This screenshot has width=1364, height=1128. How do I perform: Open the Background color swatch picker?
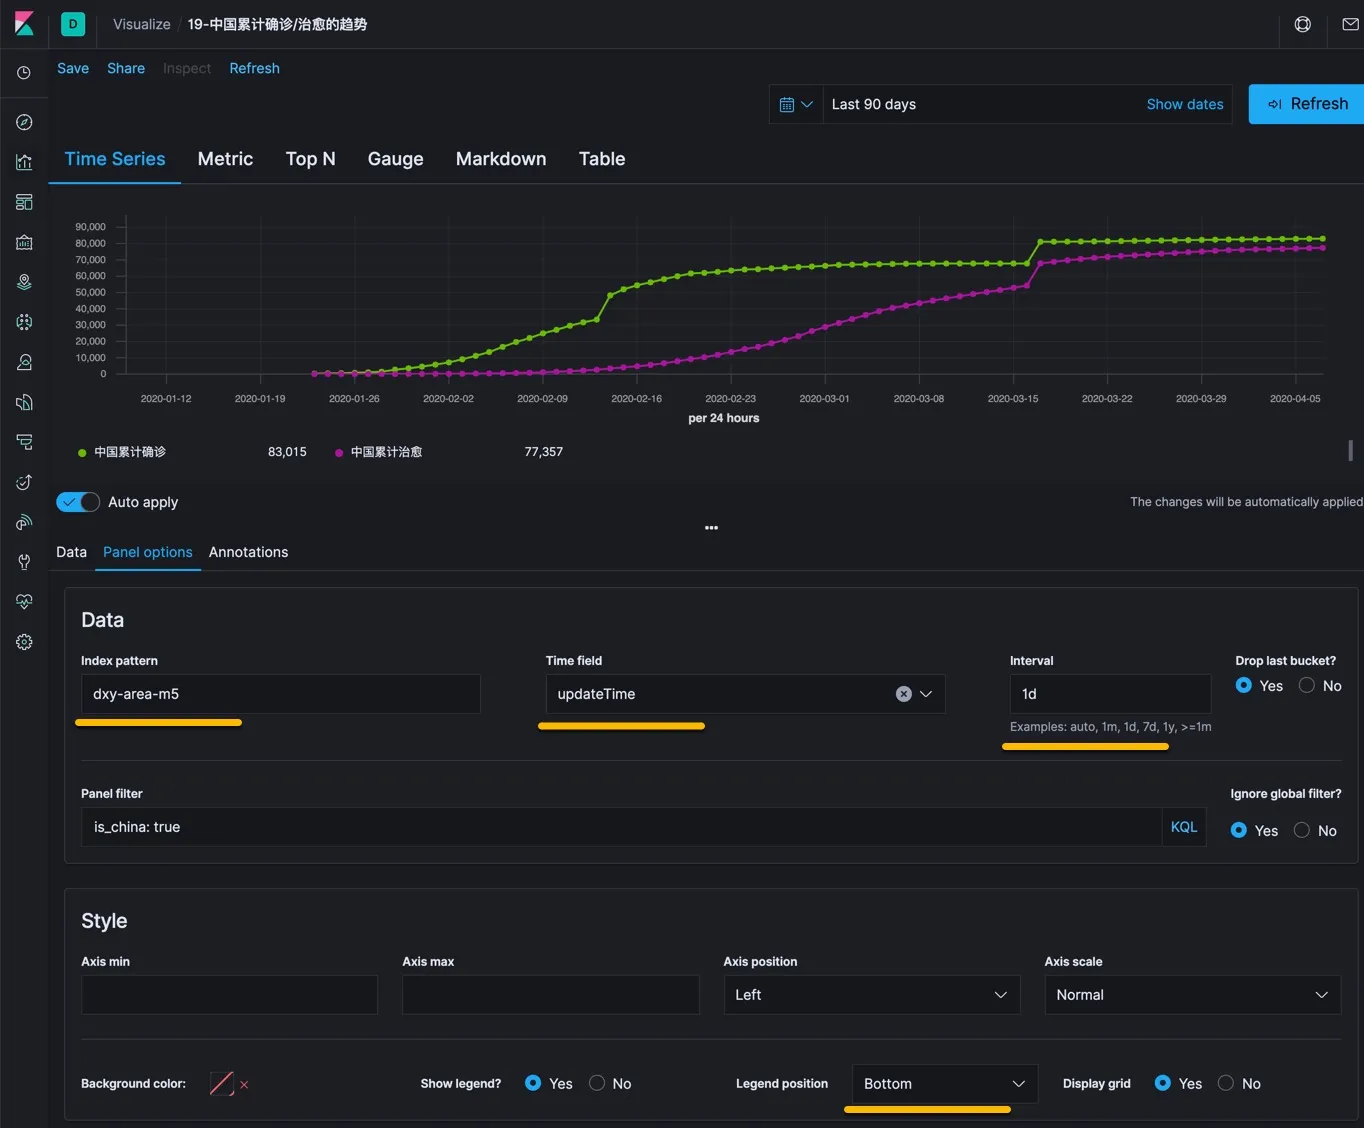pos(221,1084)
